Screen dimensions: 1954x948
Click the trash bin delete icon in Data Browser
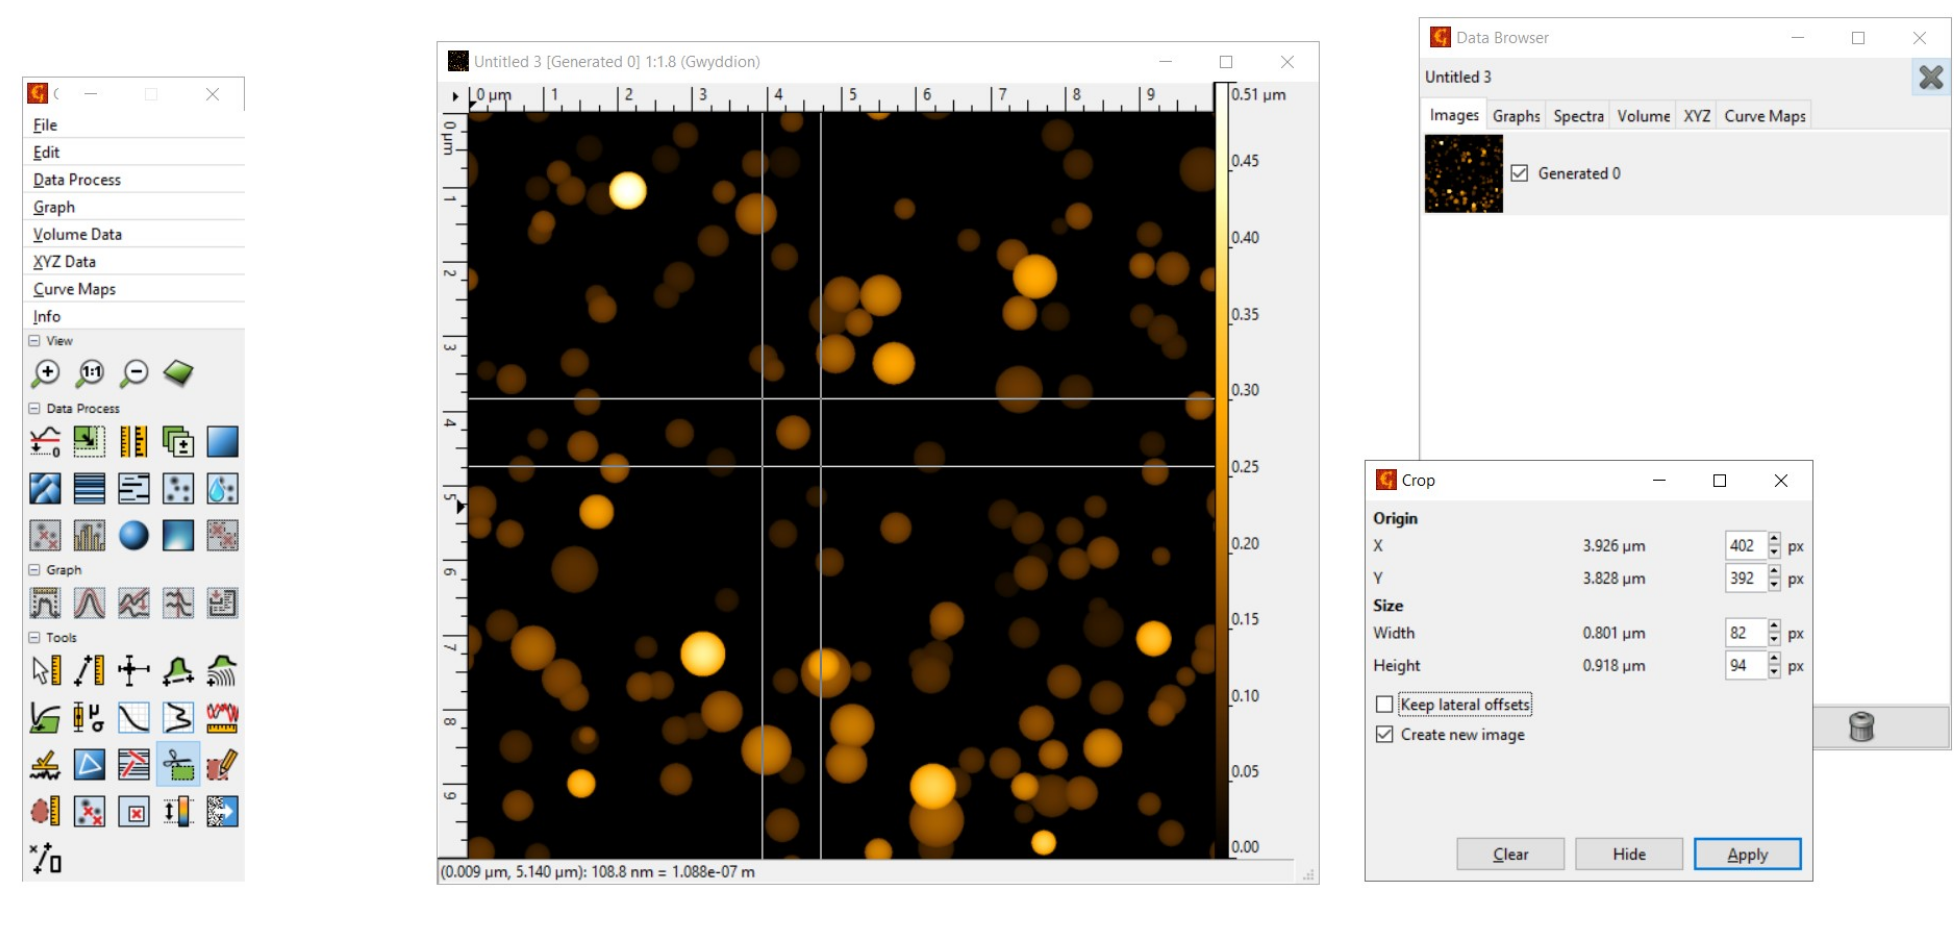coord(1861,727)
